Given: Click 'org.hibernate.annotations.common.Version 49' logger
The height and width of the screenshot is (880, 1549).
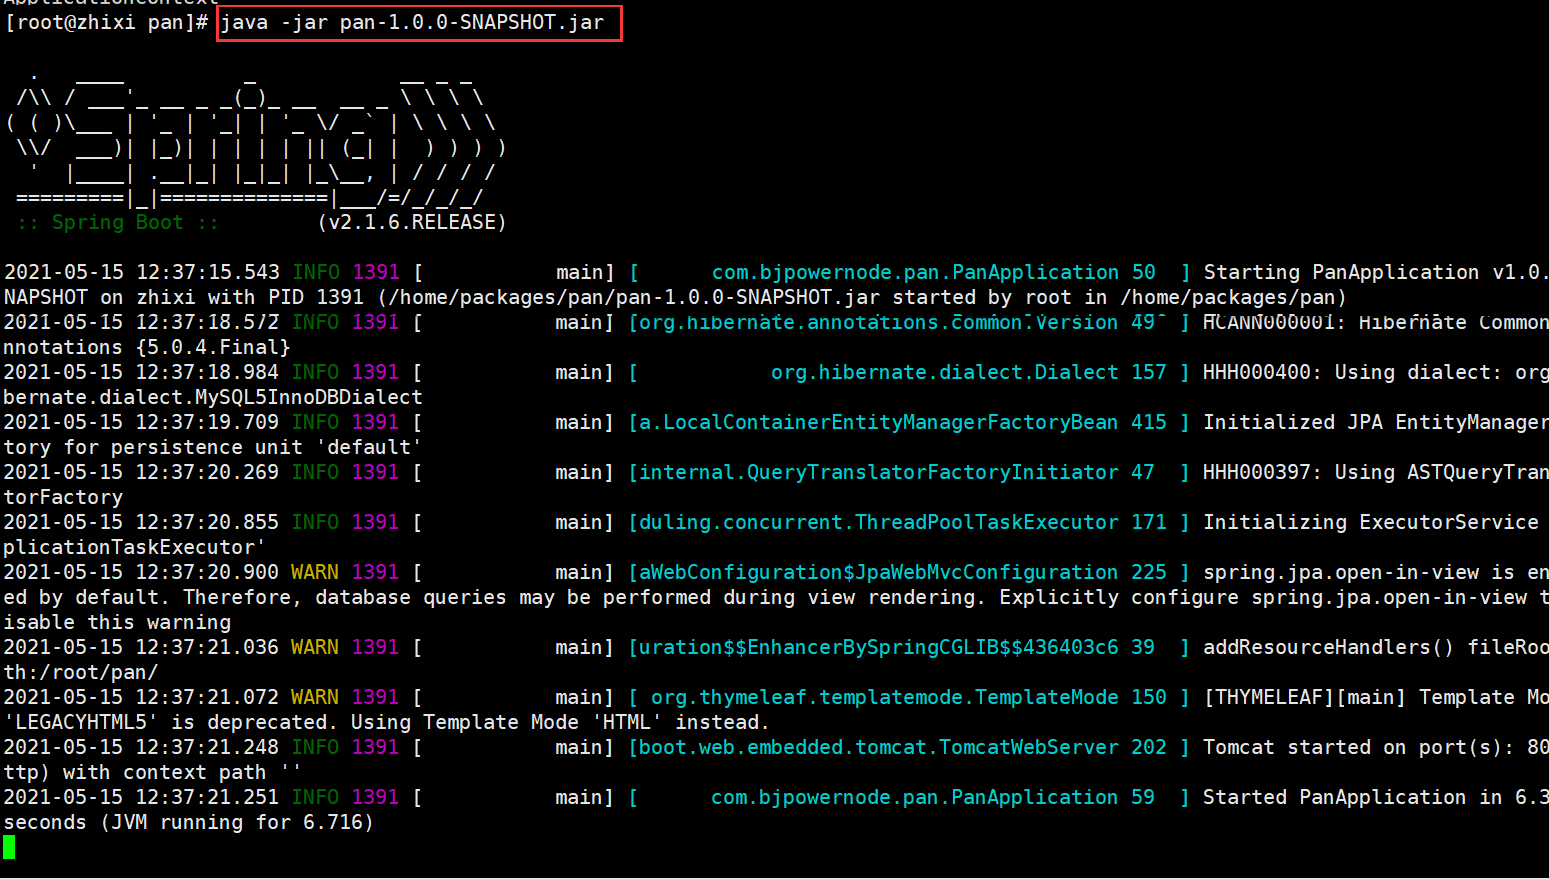Looking at the screenshot, I should [897, 322].
